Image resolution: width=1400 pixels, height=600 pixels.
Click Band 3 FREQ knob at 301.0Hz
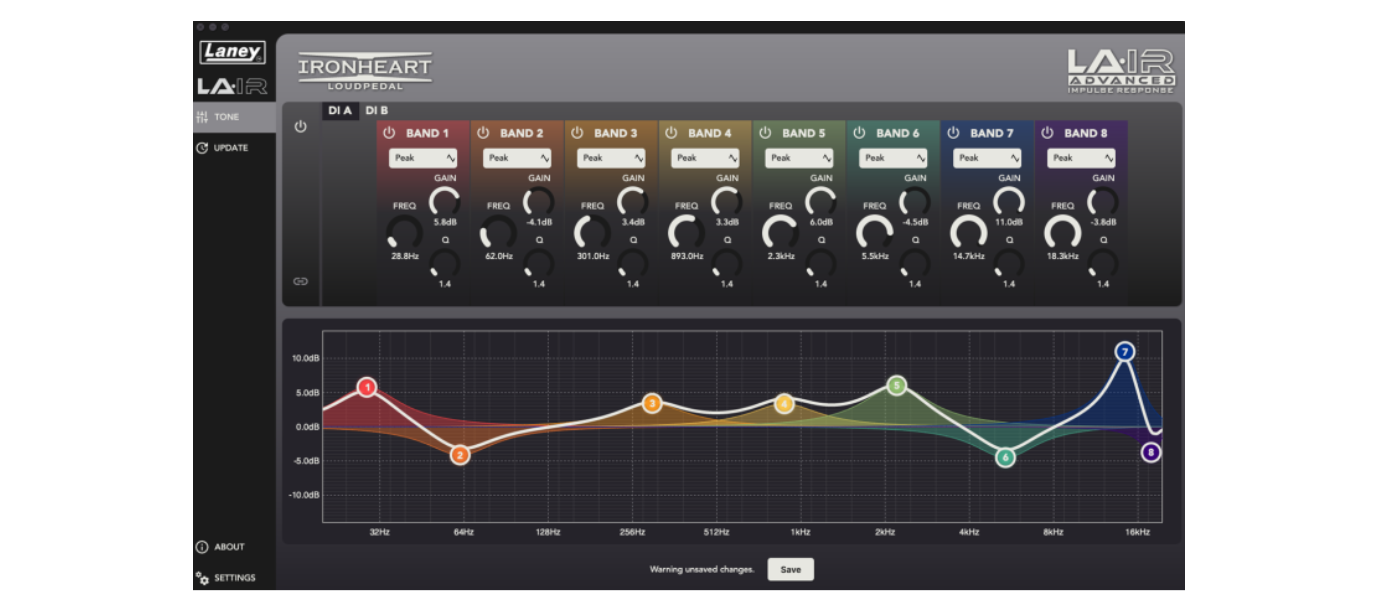point(592,233)
